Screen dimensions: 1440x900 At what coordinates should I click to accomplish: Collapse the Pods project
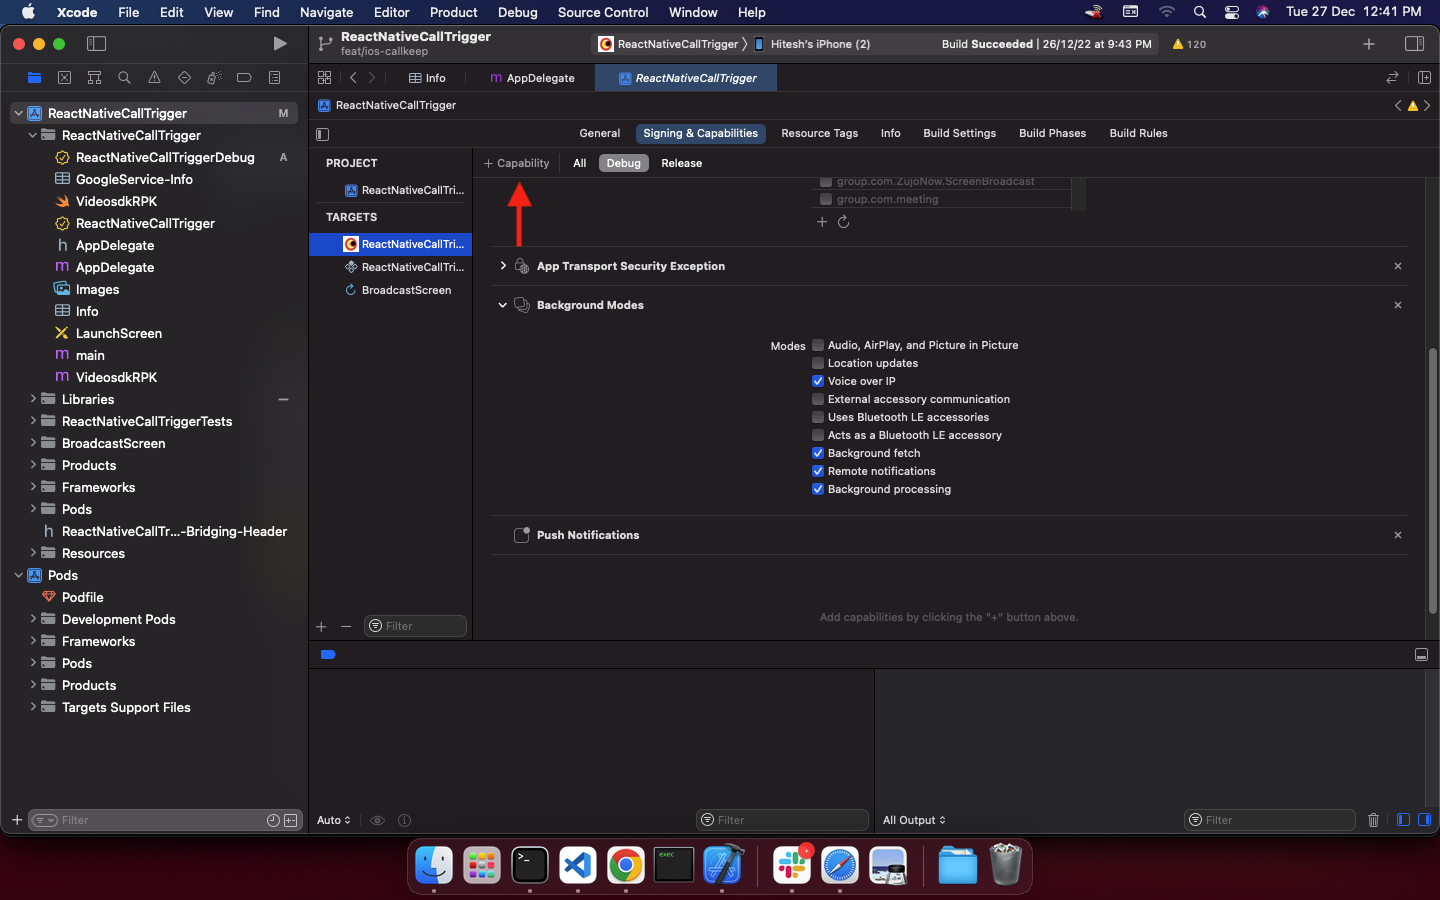pyautogui.click(x=19, y=575)
